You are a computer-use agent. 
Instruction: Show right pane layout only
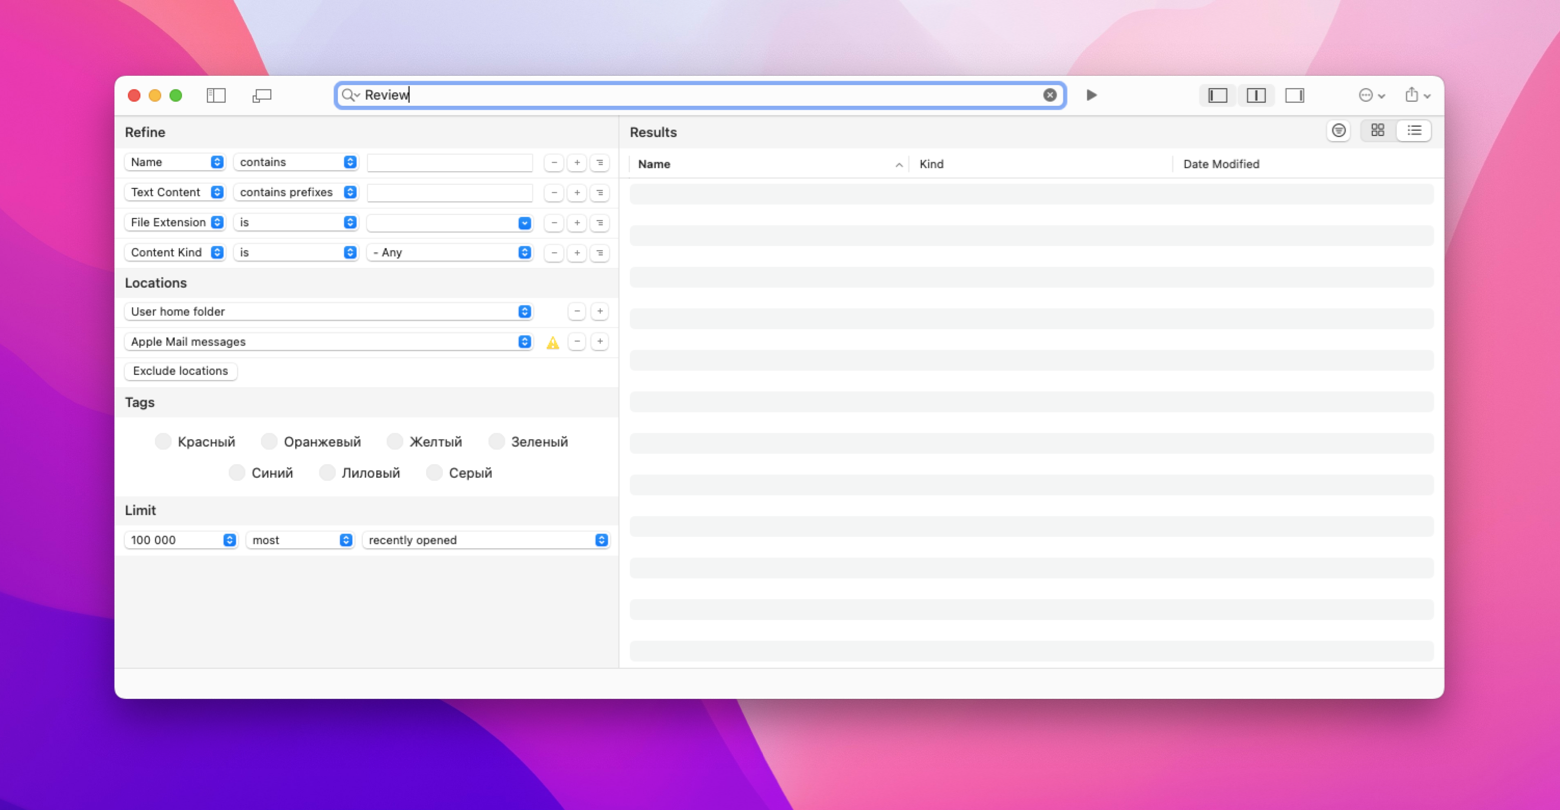[x=1294, y=95]
